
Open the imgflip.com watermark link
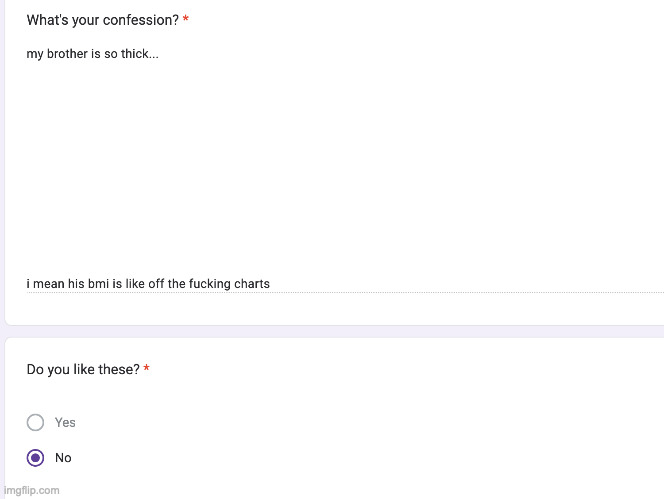pyautogui.click(x=31, y=490)
